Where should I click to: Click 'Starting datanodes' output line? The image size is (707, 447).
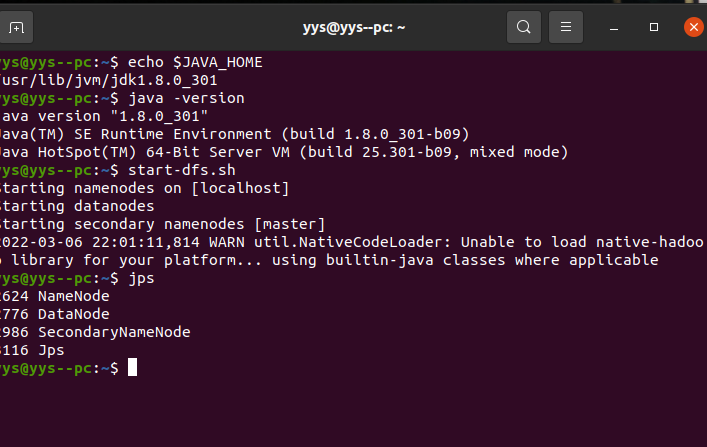tap(77, 206)
